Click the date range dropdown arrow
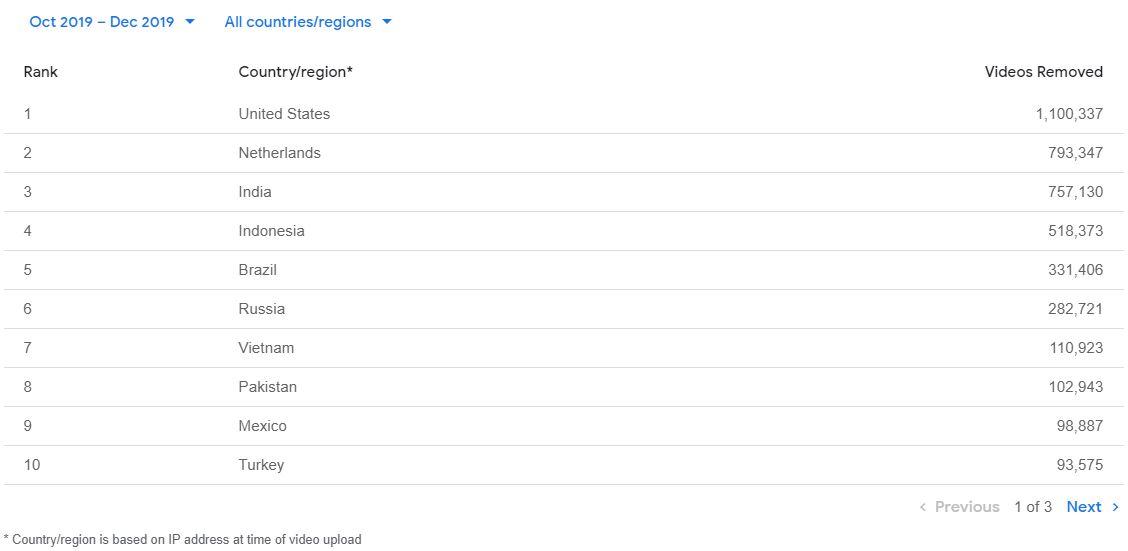The height and width of the screenshot is (551, 1128). tap(190, 22)
